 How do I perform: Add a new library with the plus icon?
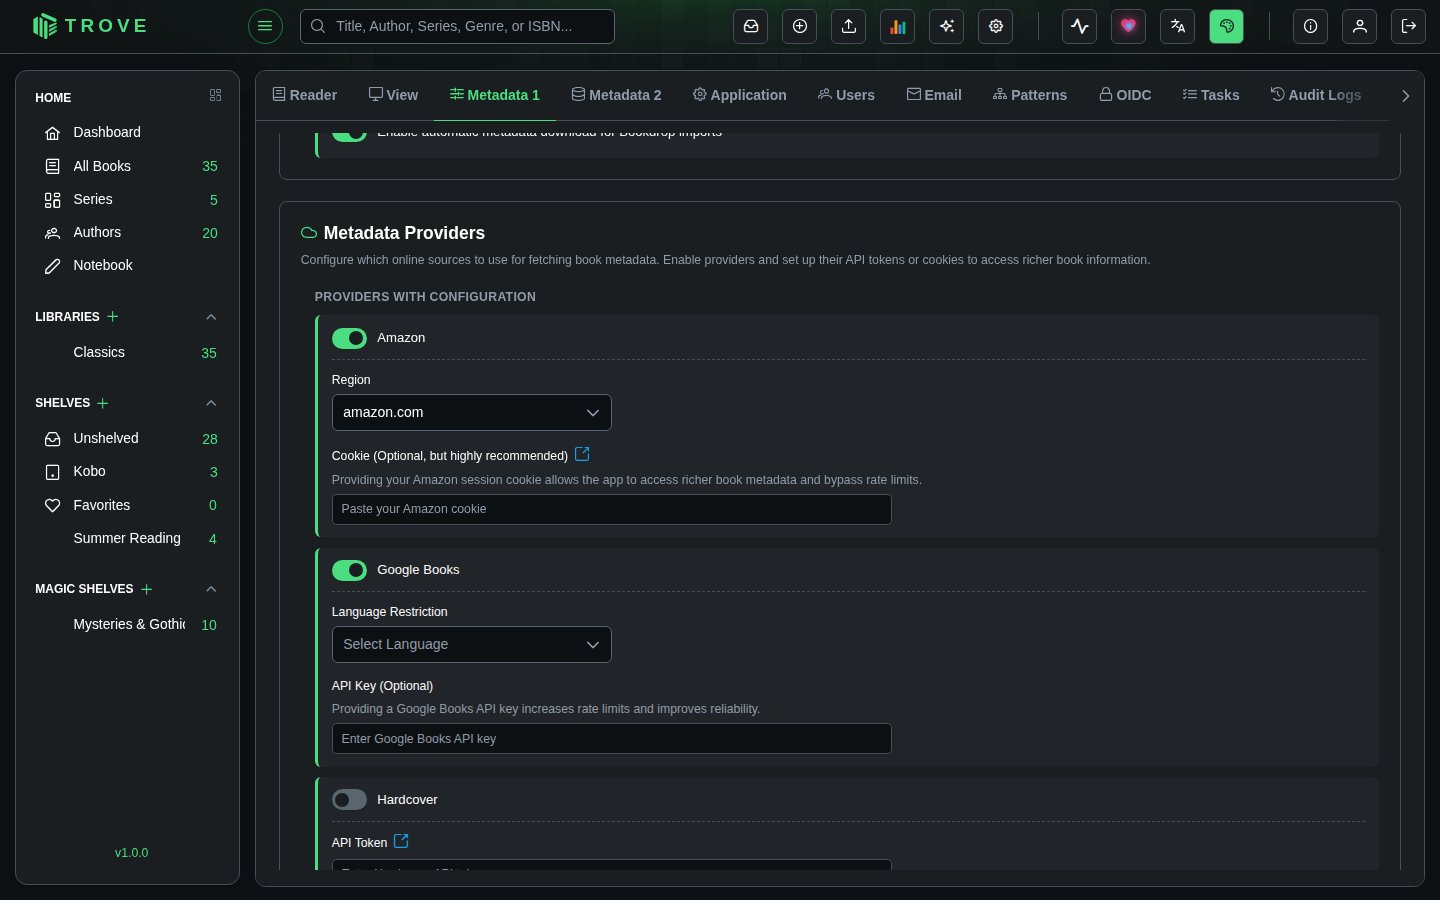113,316
